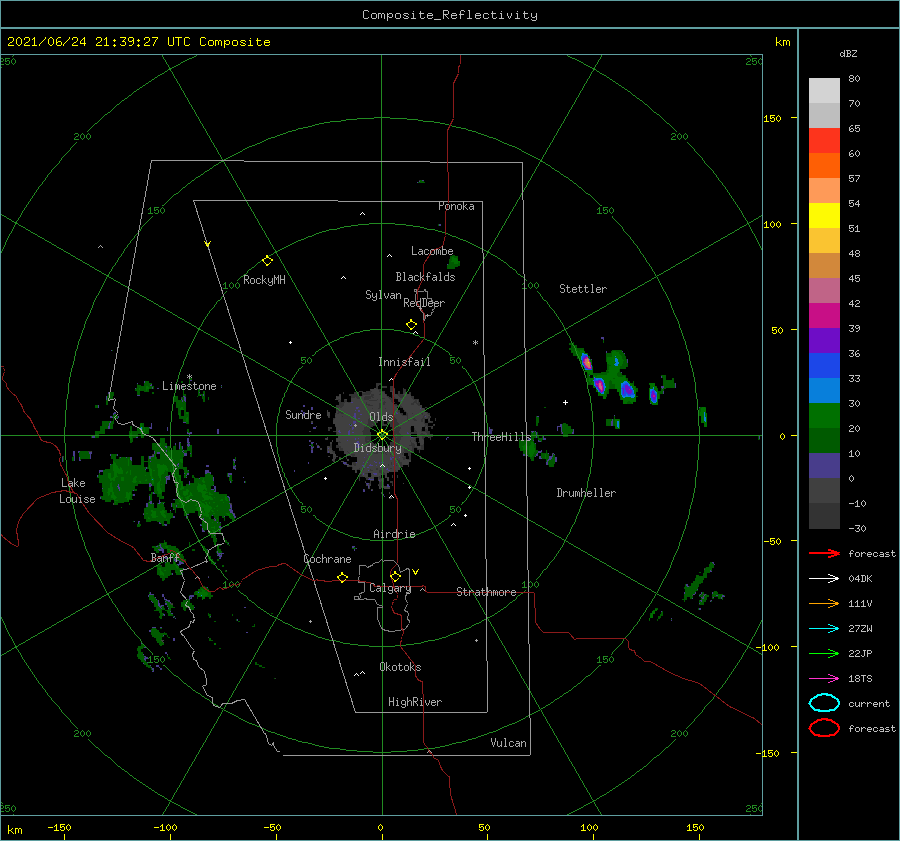The image size is (900, 841).
Task: Click the '18TS' legend label
Action: pos(860,679)
